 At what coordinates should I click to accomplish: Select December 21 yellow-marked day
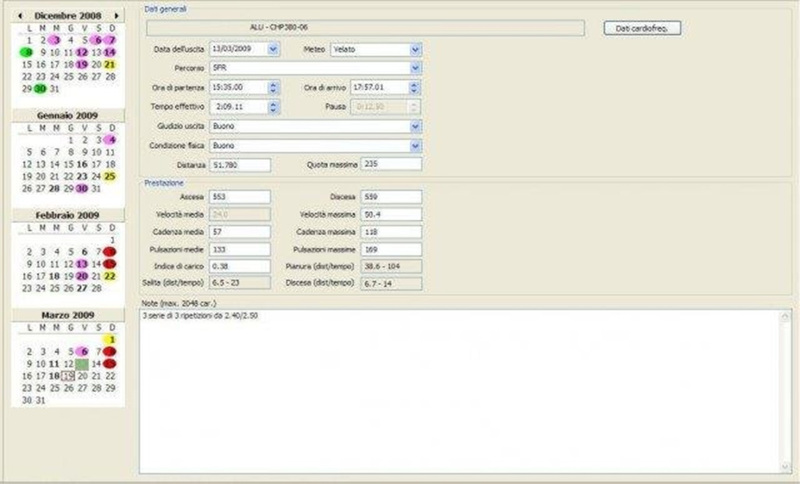[x=110, y=64]
